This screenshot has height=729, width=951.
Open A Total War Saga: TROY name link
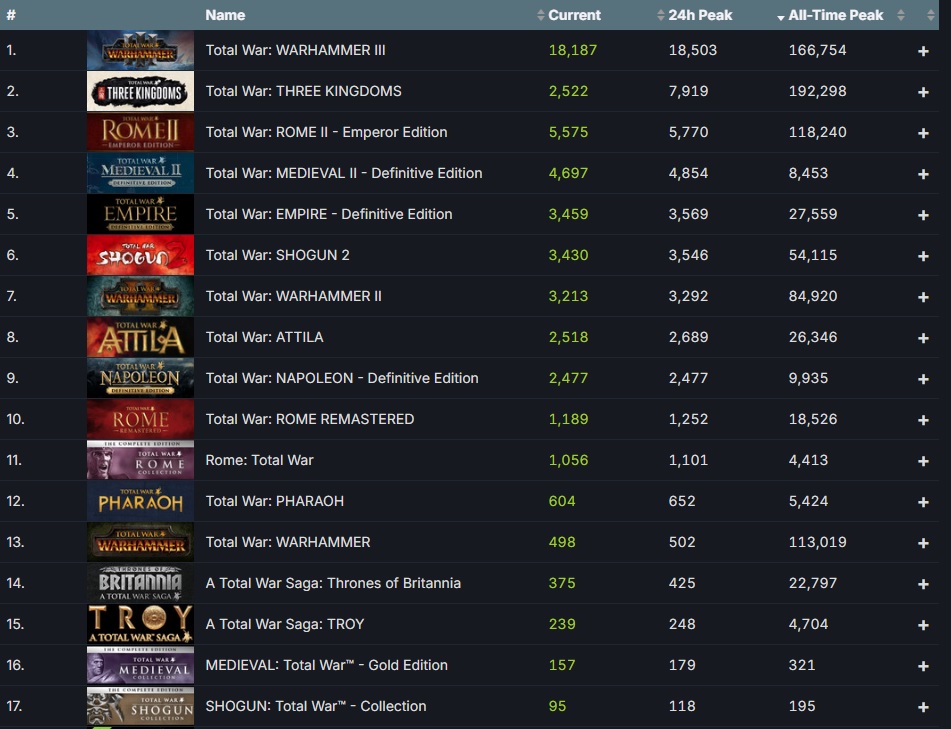(284, 624)
